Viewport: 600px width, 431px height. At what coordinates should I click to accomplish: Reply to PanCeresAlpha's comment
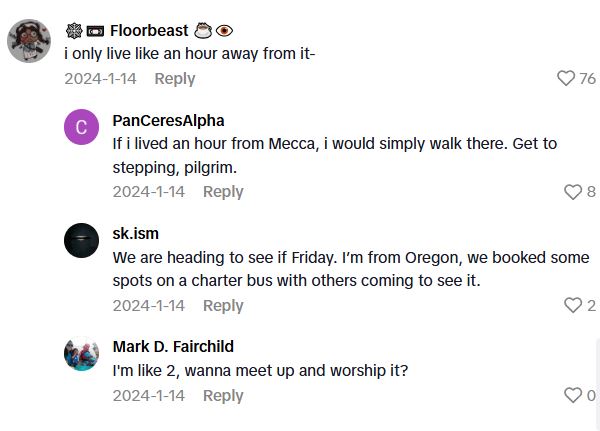(x=223, y=192)
